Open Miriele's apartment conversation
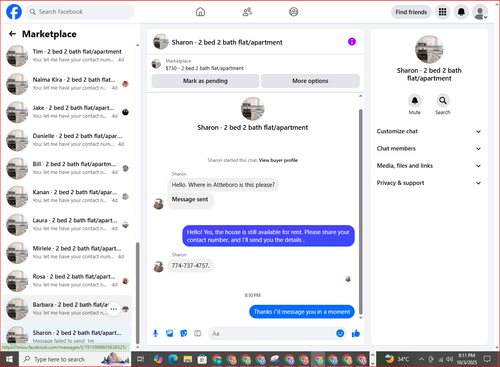 68,252
